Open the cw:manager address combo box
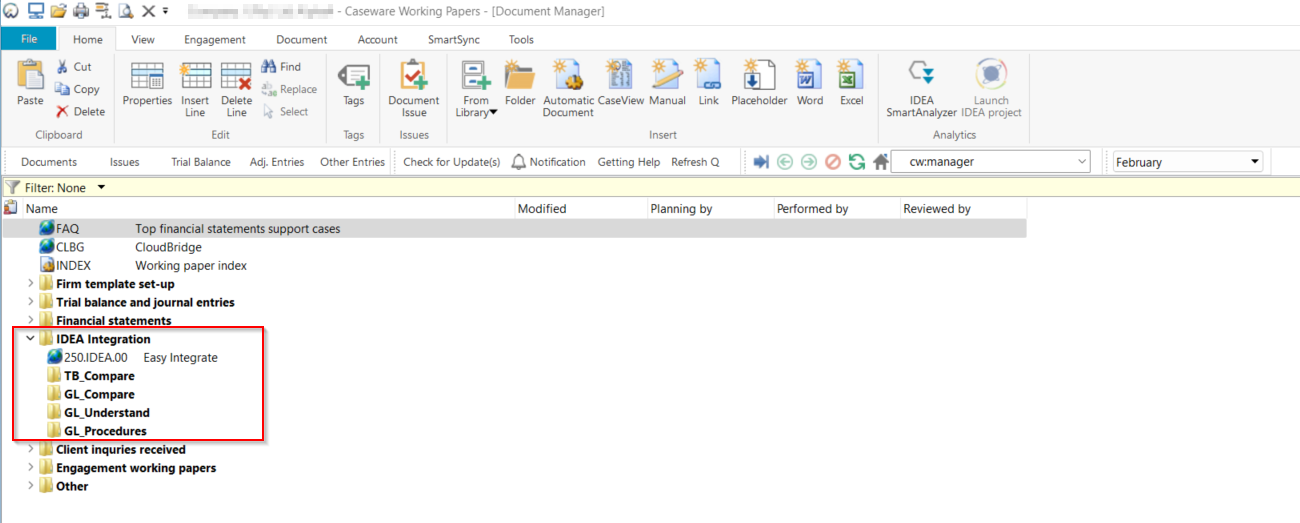 coord(990,162)
